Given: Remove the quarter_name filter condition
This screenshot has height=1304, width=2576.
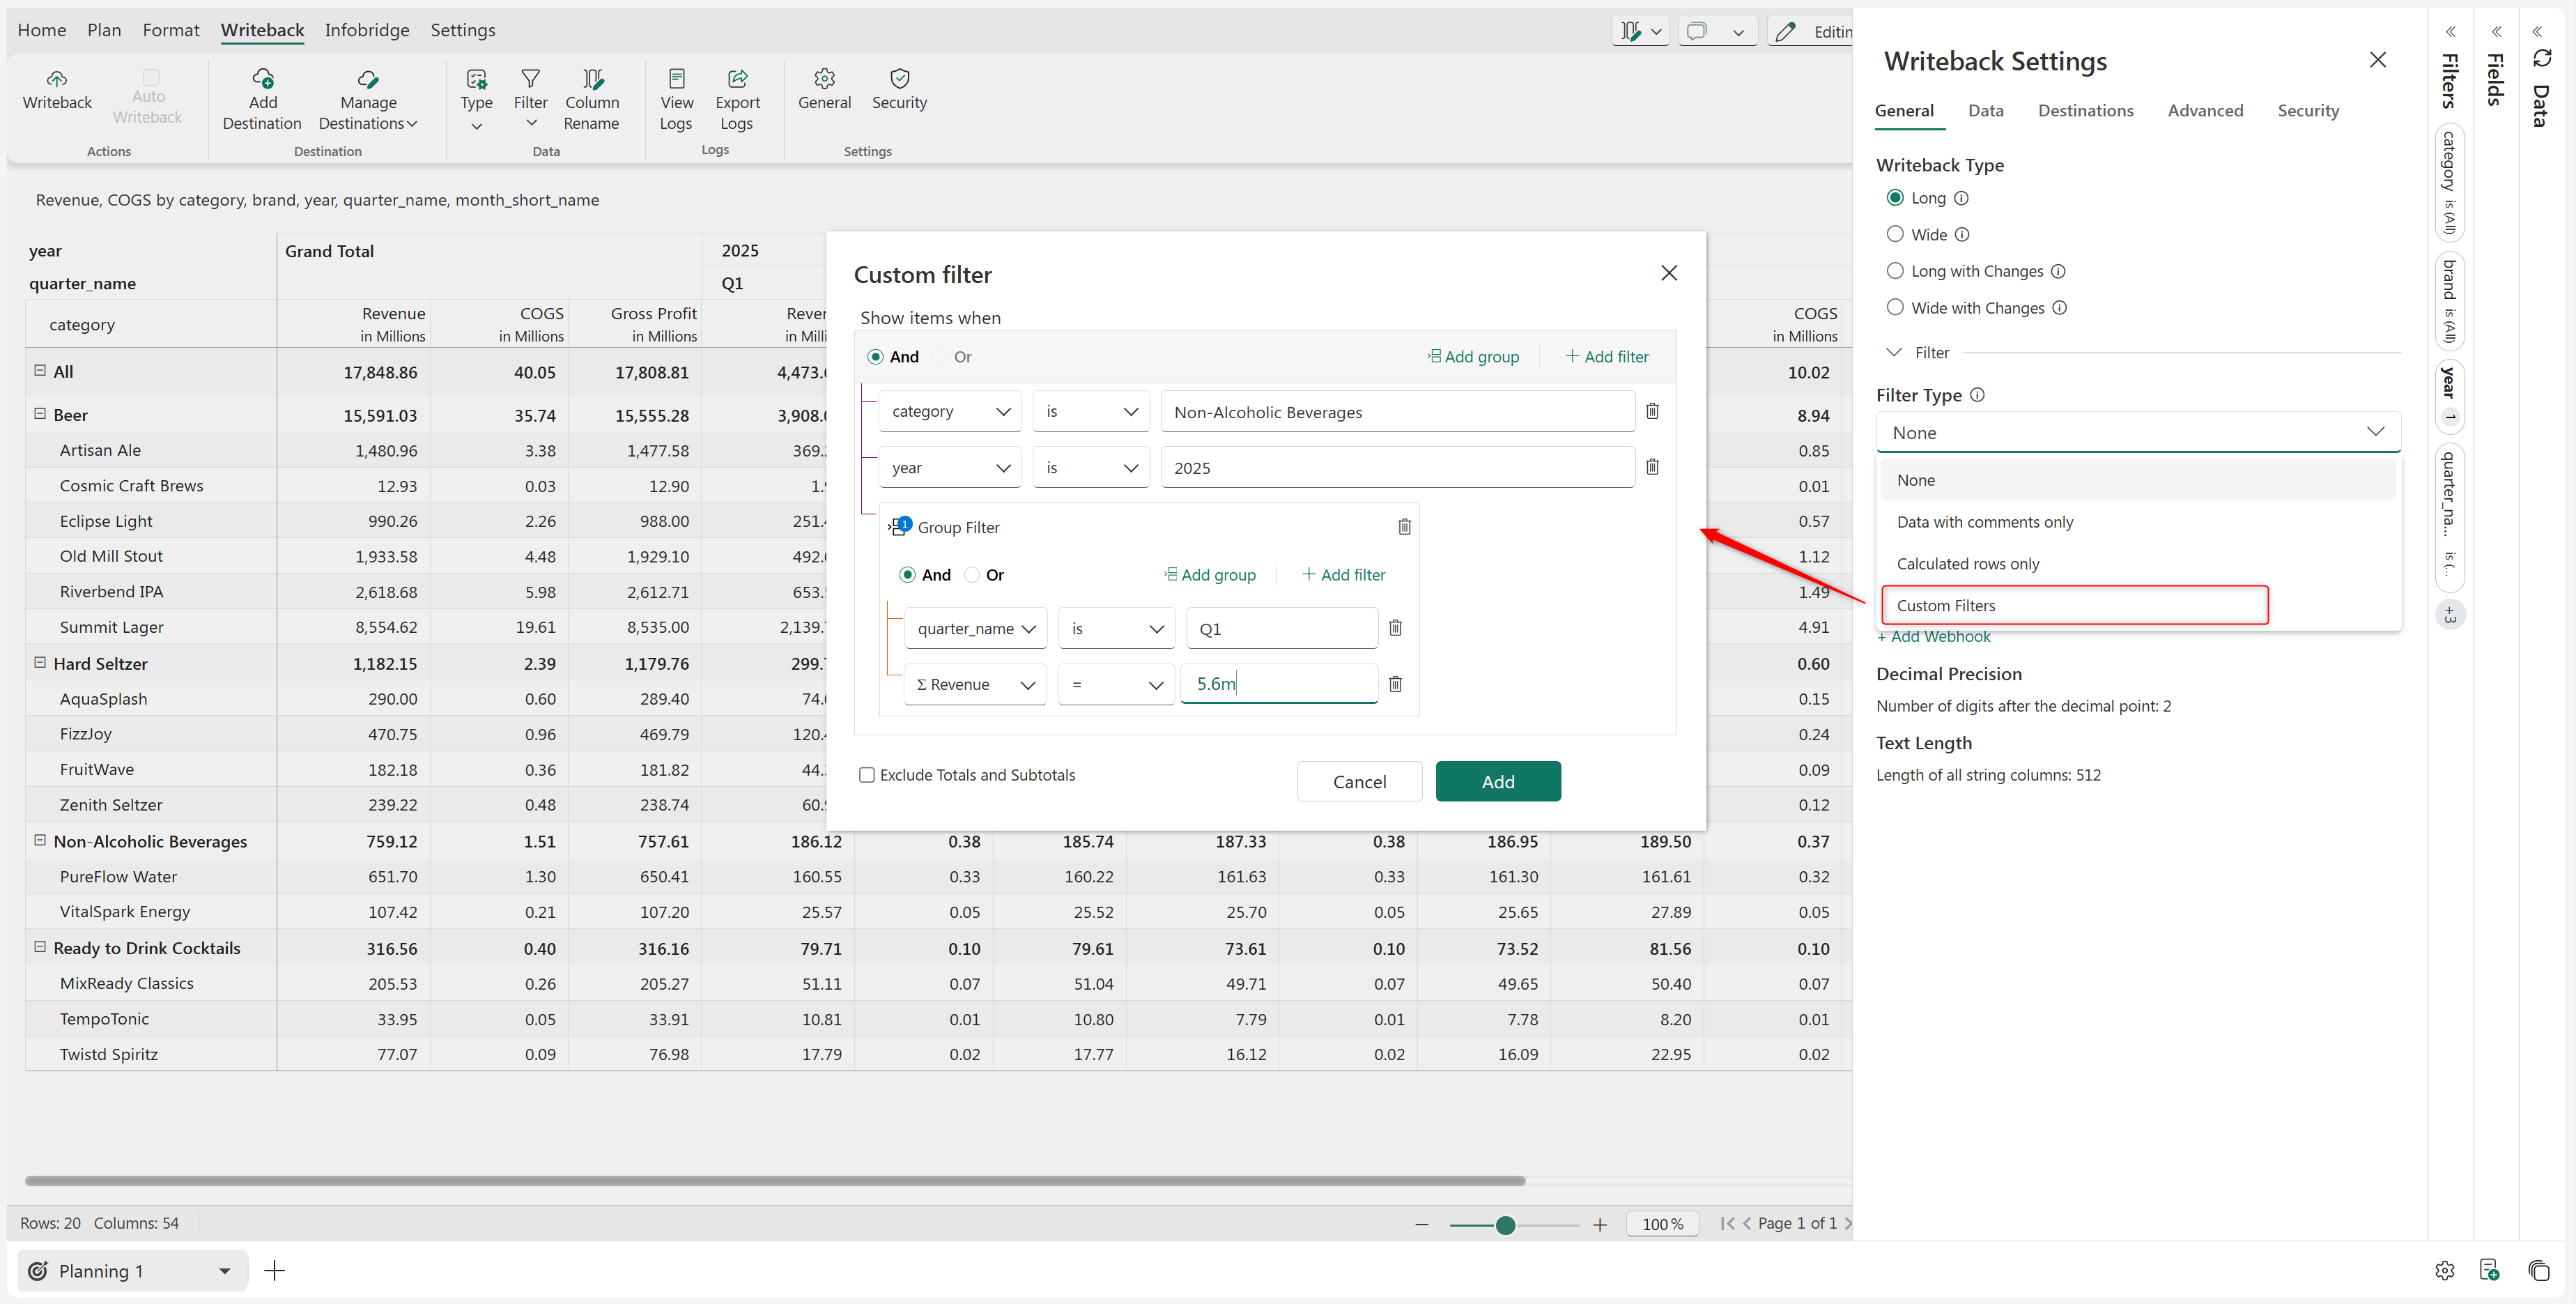Looking at the screenshot, I should click(1395, 628).
